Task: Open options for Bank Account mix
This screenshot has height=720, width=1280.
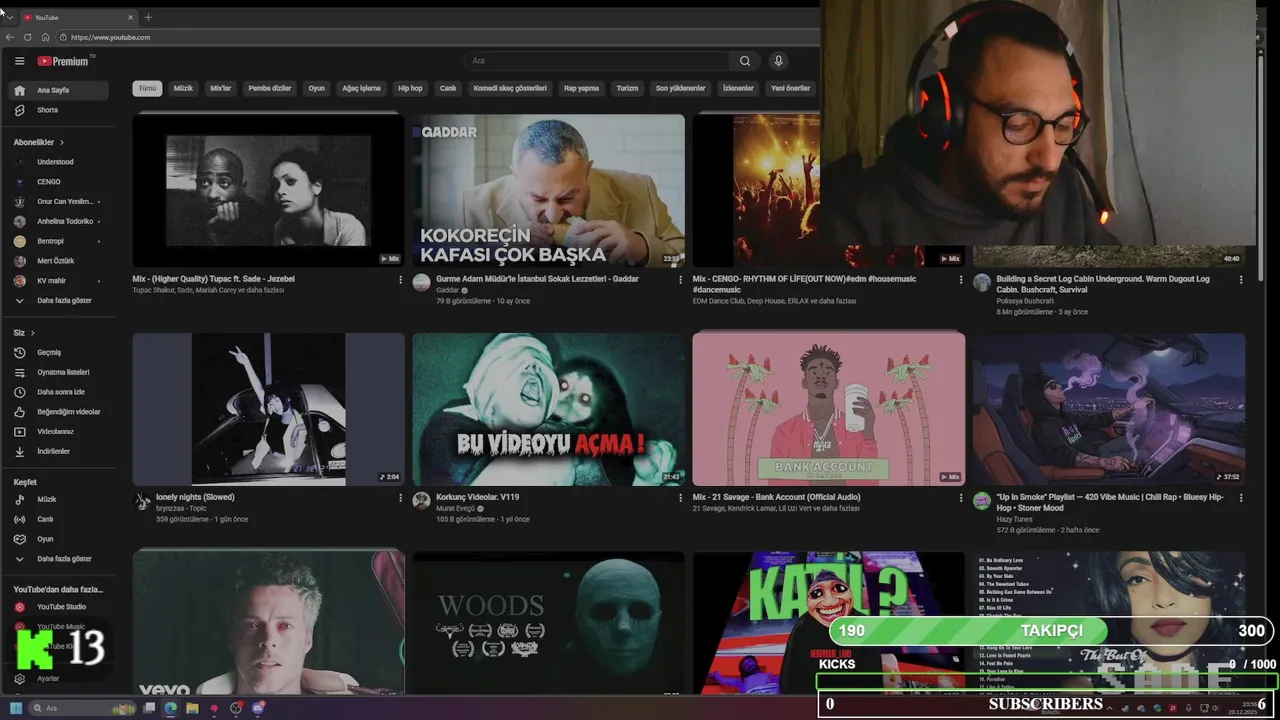Action: [961, 498]
